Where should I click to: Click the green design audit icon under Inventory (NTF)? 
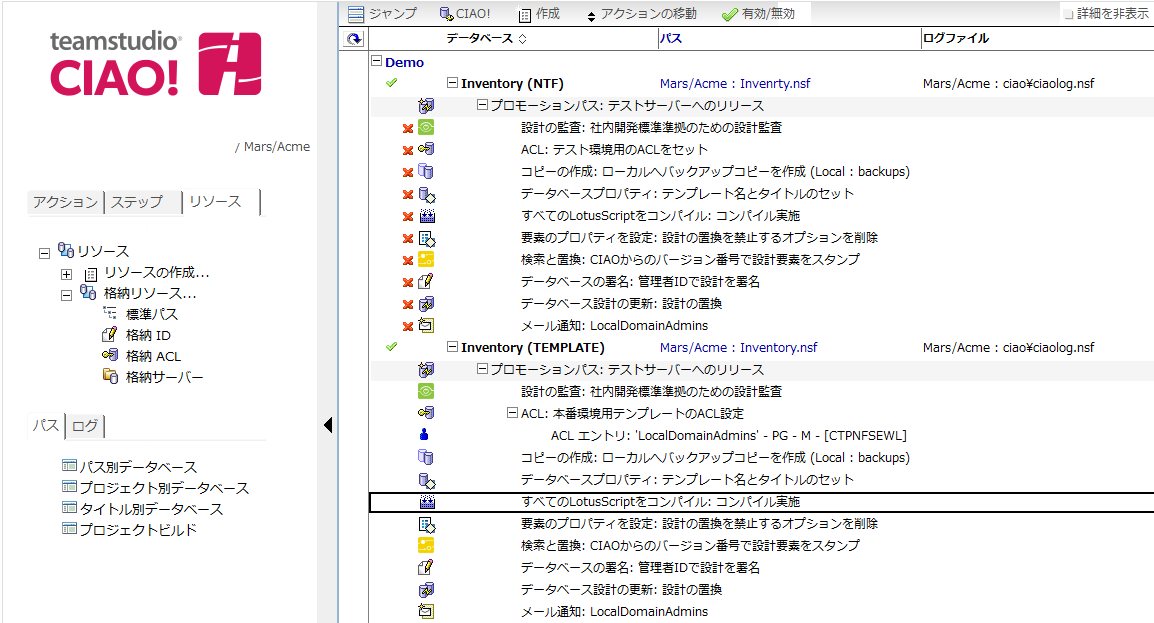[x=426, y=128]
